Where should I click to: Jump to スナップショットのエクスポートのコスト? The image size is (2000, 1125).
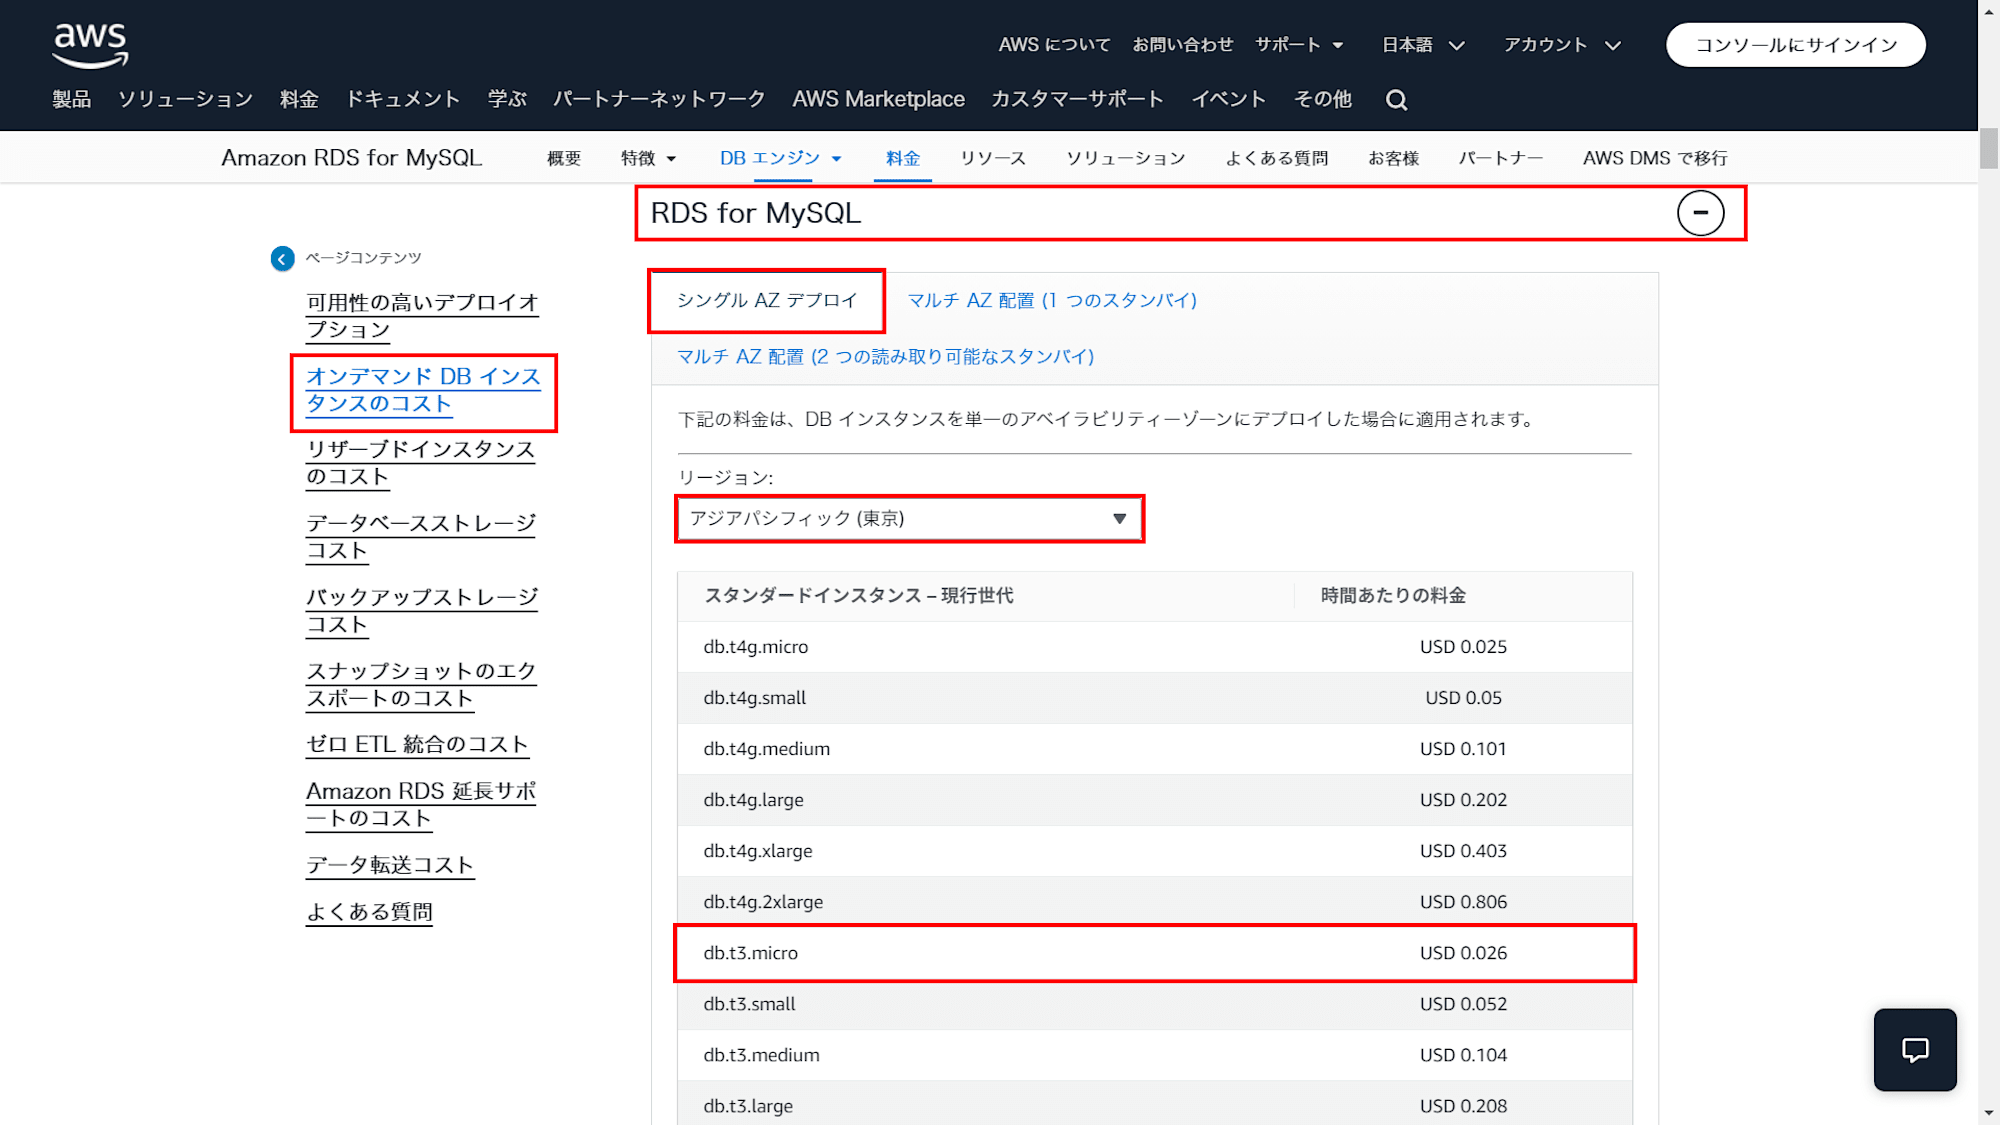[x=421, y=685]
